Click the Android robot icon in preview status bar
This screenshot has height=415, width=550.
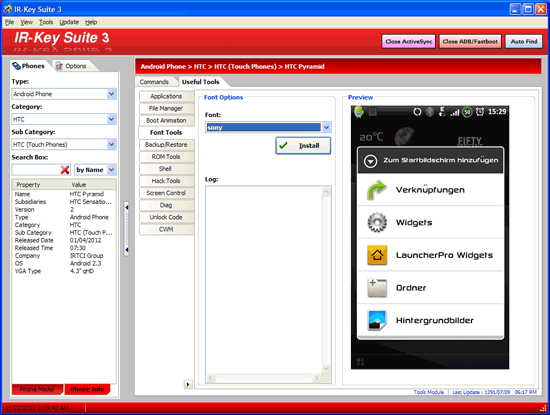[x=359, y=112]
